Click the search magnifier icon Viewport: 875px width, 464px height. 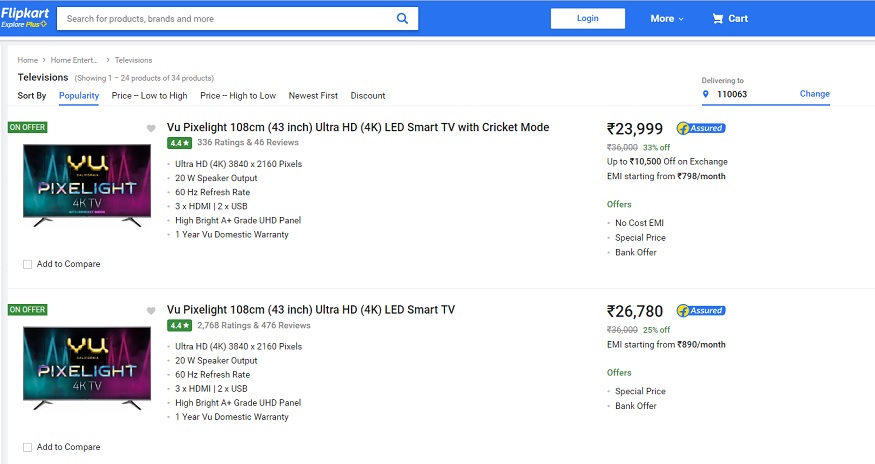tap(402, 18)
